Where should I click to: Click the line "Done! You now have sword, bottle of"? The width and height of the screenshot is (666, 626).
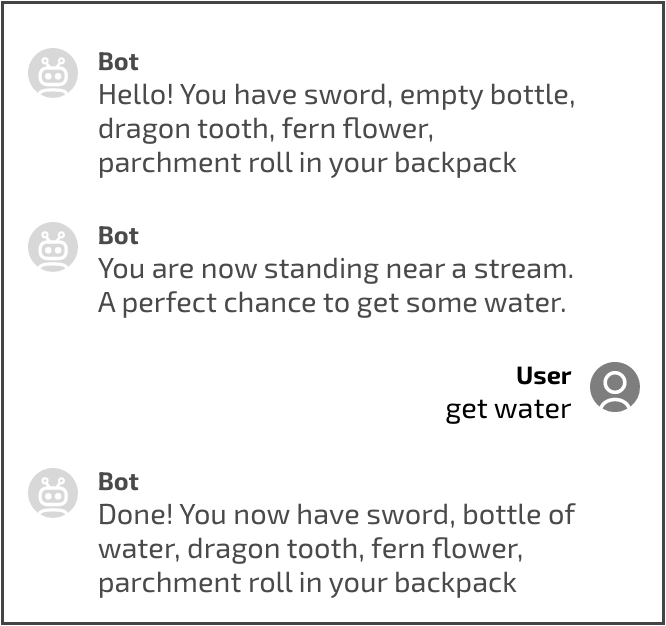(x=336, y=515)
